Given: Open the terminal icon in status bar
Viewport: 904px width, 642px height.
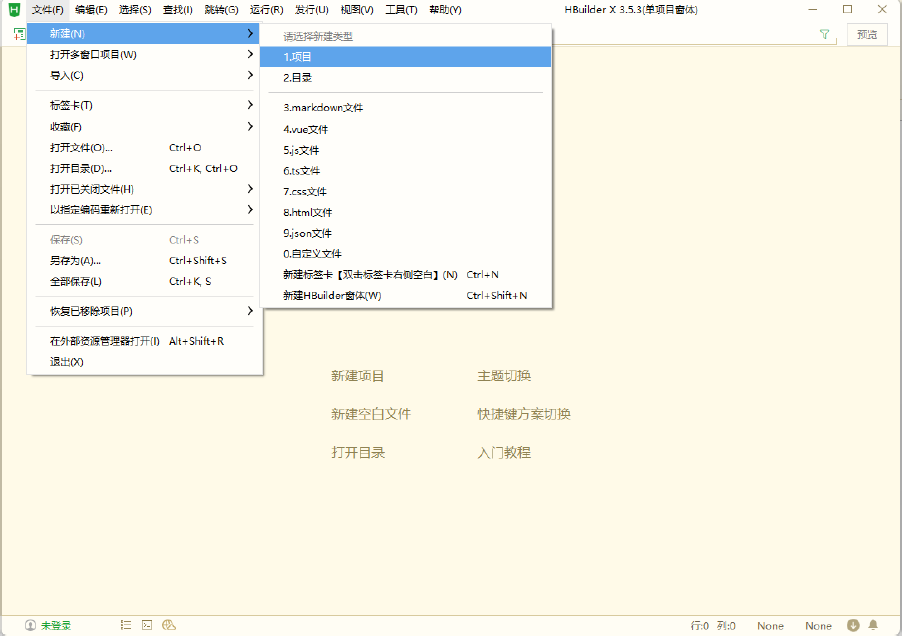Looking at the screenshot, I should pos(147,625).
